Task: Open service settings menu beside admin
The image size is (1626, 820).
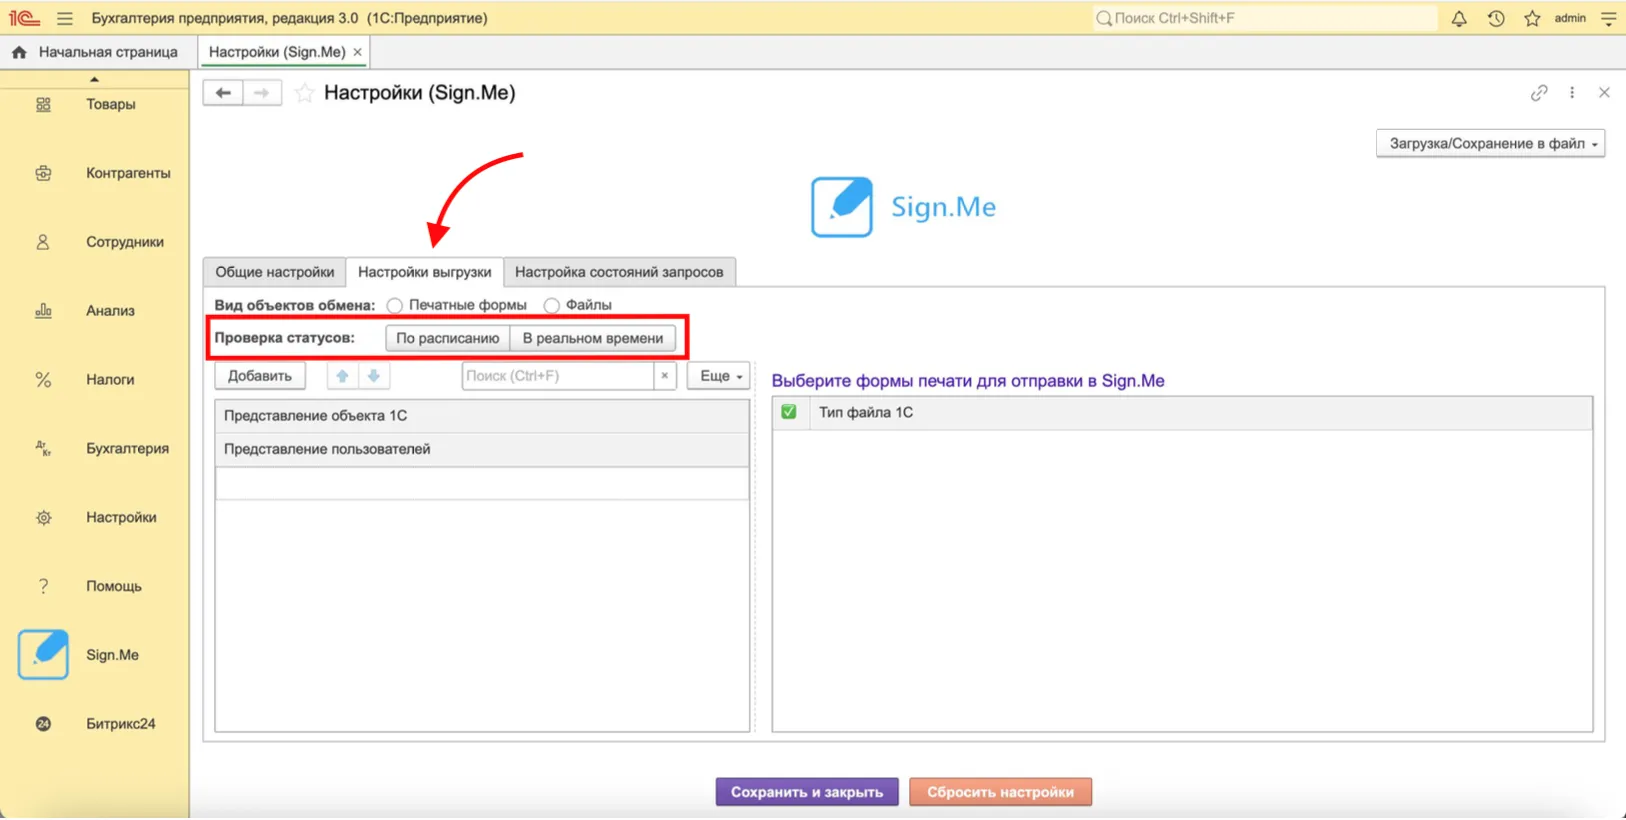Action: 1609,18
